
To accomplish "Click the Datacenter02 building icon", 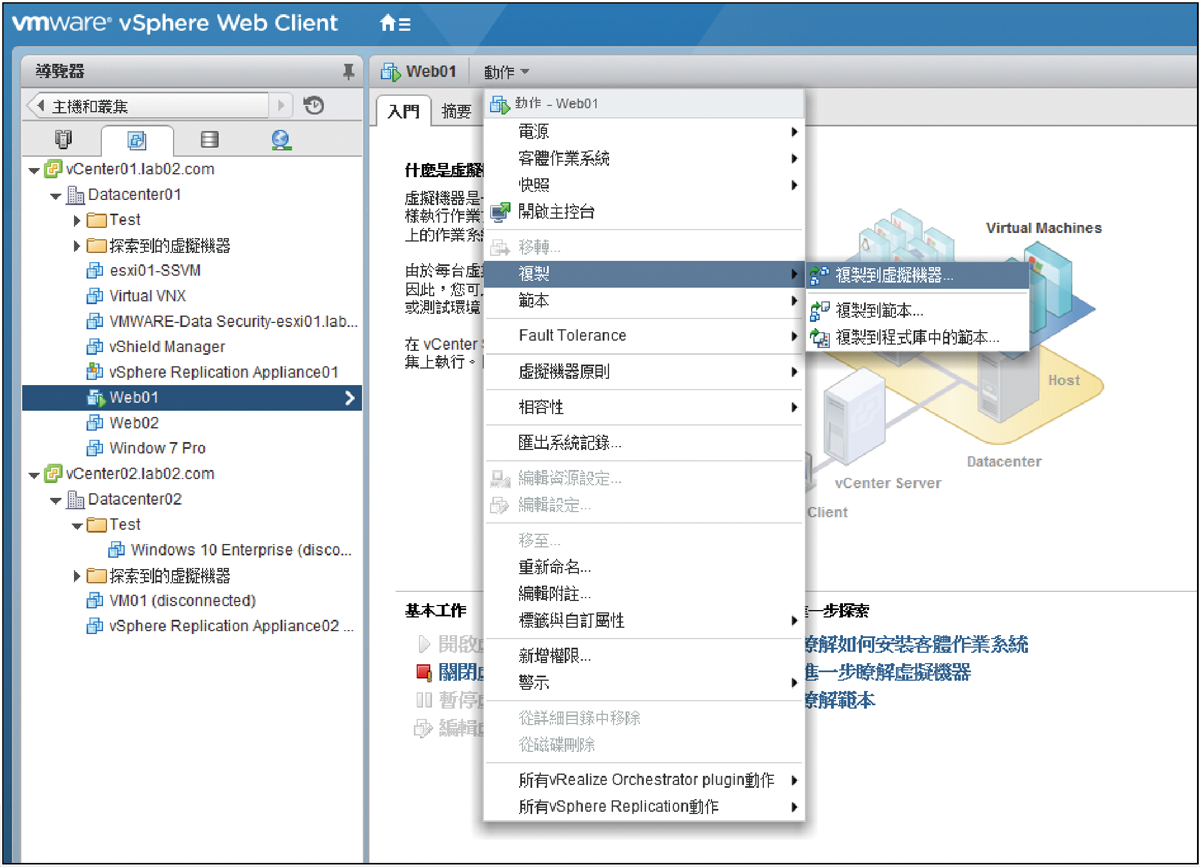I will coord(76,499).
